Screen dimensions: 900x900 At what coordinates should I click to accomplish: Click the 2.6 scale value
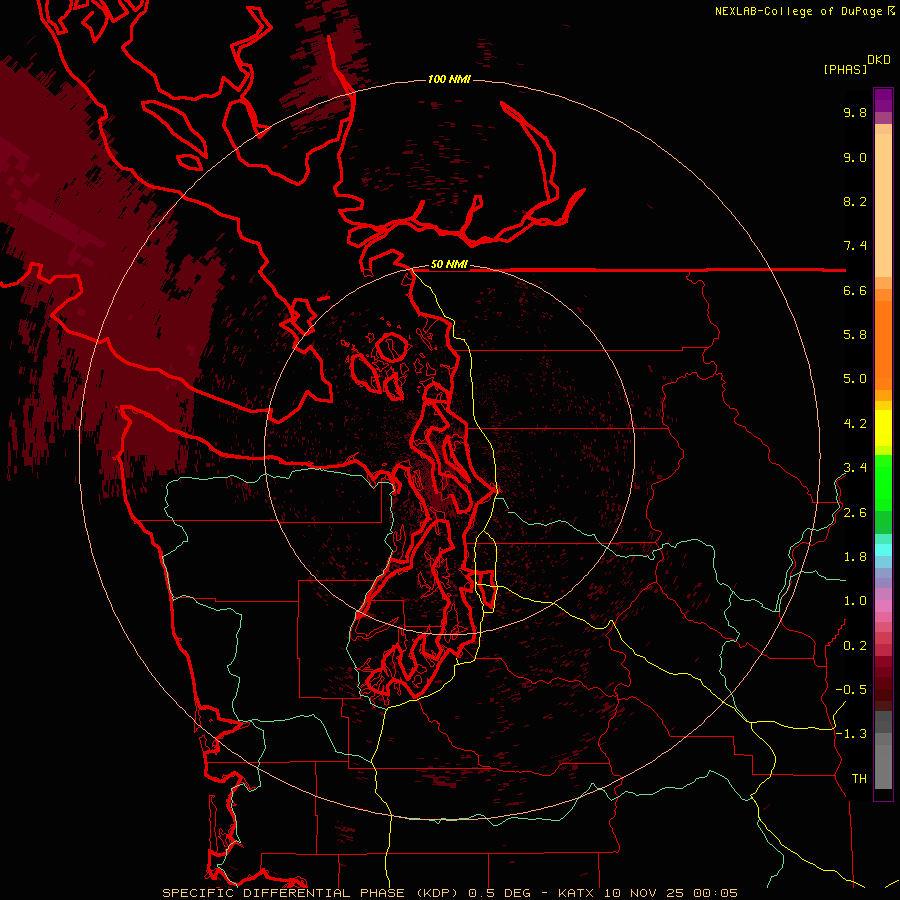pyautogui.click(x=855, y=513)
